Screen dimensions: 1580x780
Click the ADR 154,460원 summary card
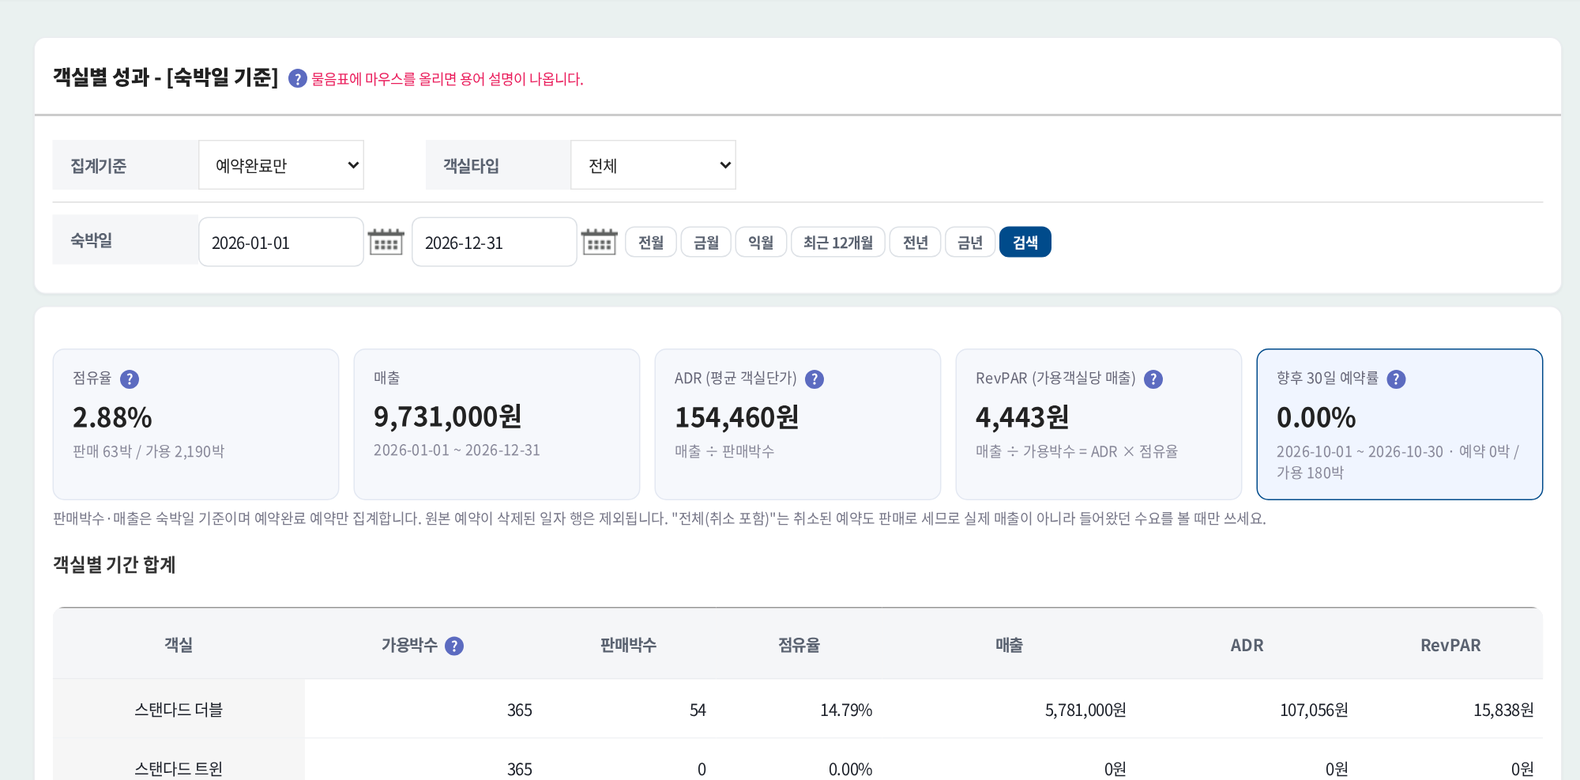coord(798,424)
